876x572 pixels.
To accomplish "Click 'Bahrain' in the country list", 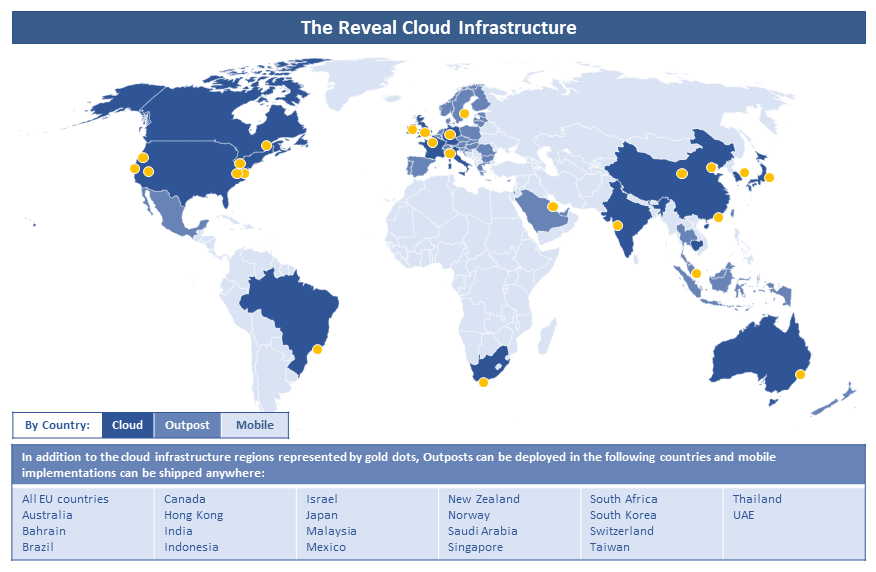I will tap(44, 531).
